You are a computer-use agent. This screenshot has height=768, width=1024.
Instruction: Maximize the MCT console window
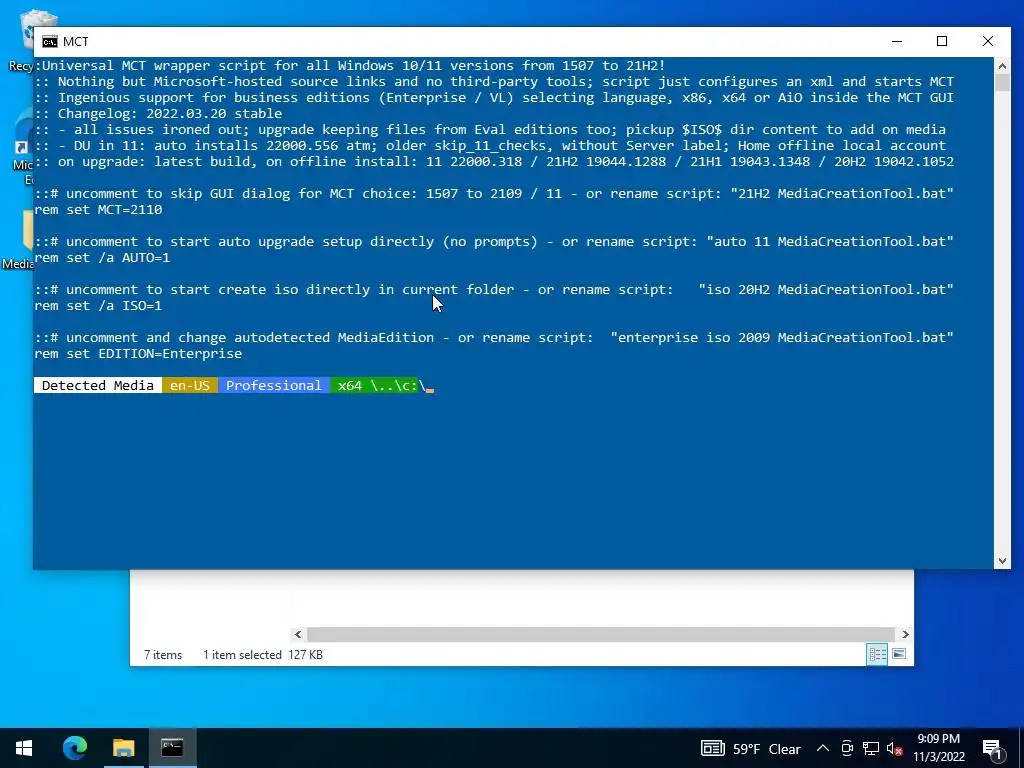click(x=942, y=41)
